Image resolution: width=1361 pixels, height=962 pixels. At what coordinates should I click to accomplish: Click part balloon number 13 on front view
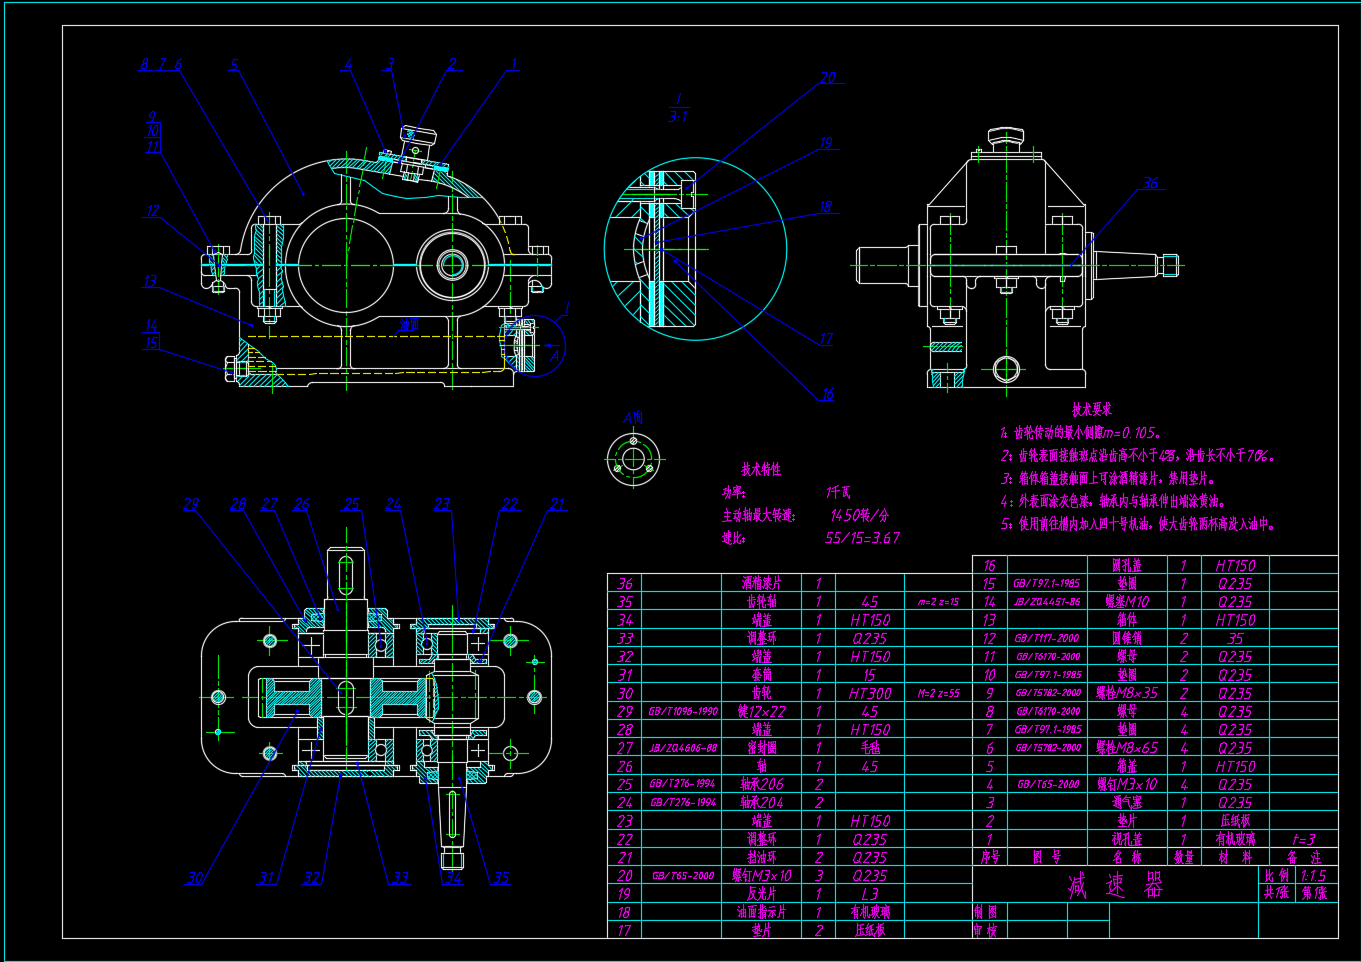(x=150, y=281)
